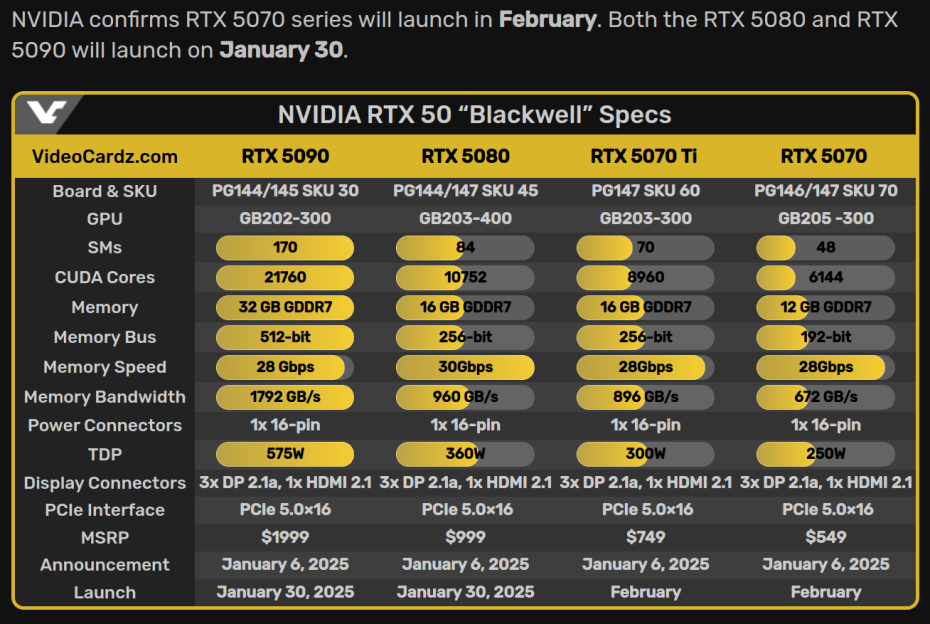Screen dimensions: 930x624
Task: Click the 84 SMs bar
Action: [465, 248]
